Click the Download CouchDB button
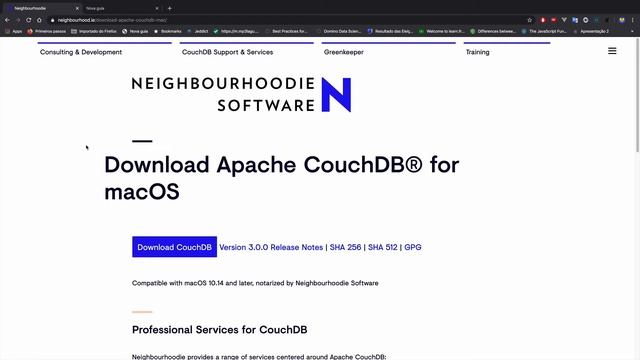The height and width of the screenshot is (360, 640). click(x=174, y=247)
